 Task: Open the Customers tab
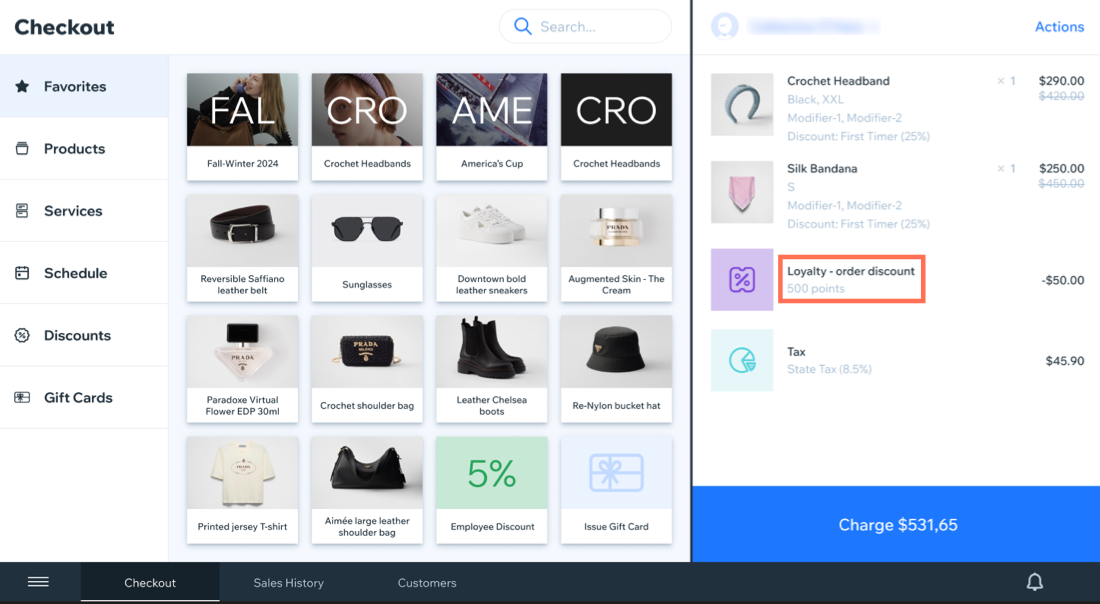(427, 582)
